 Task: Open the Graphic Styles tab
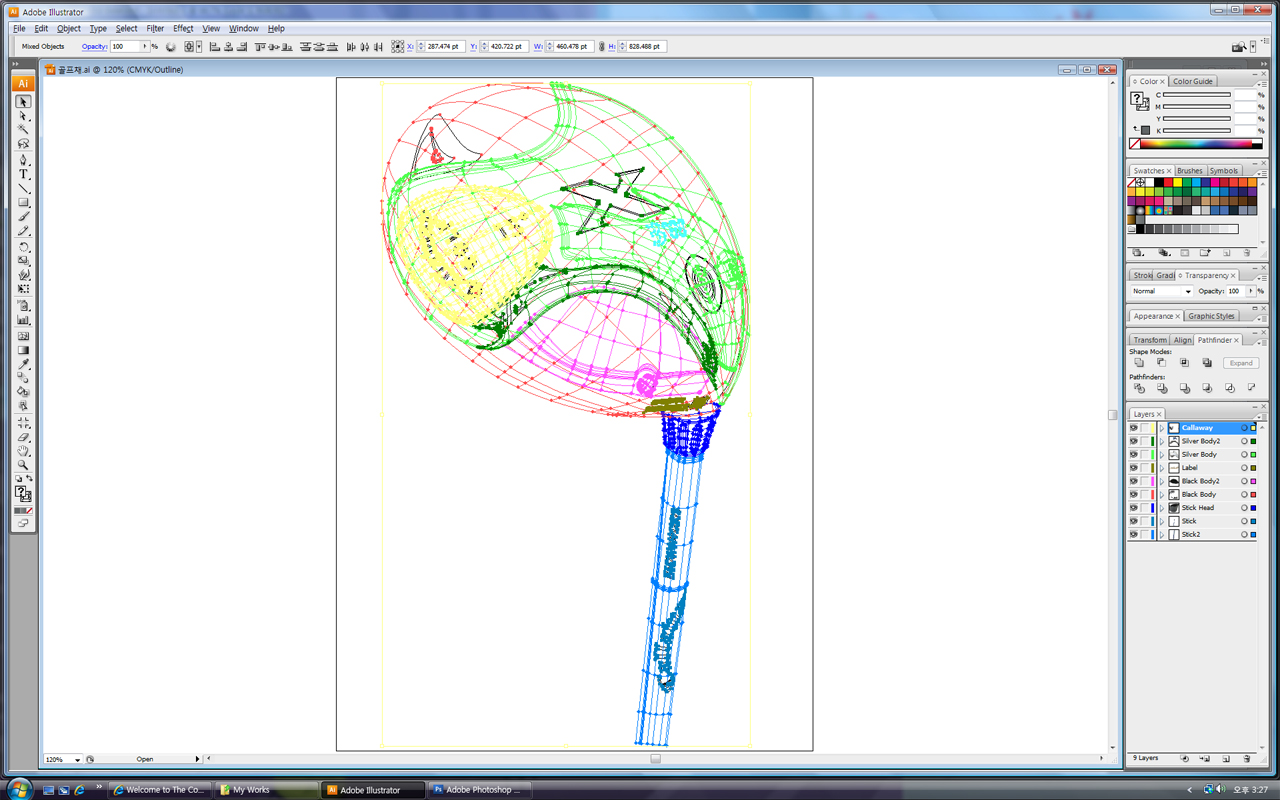coord(1211,316)
